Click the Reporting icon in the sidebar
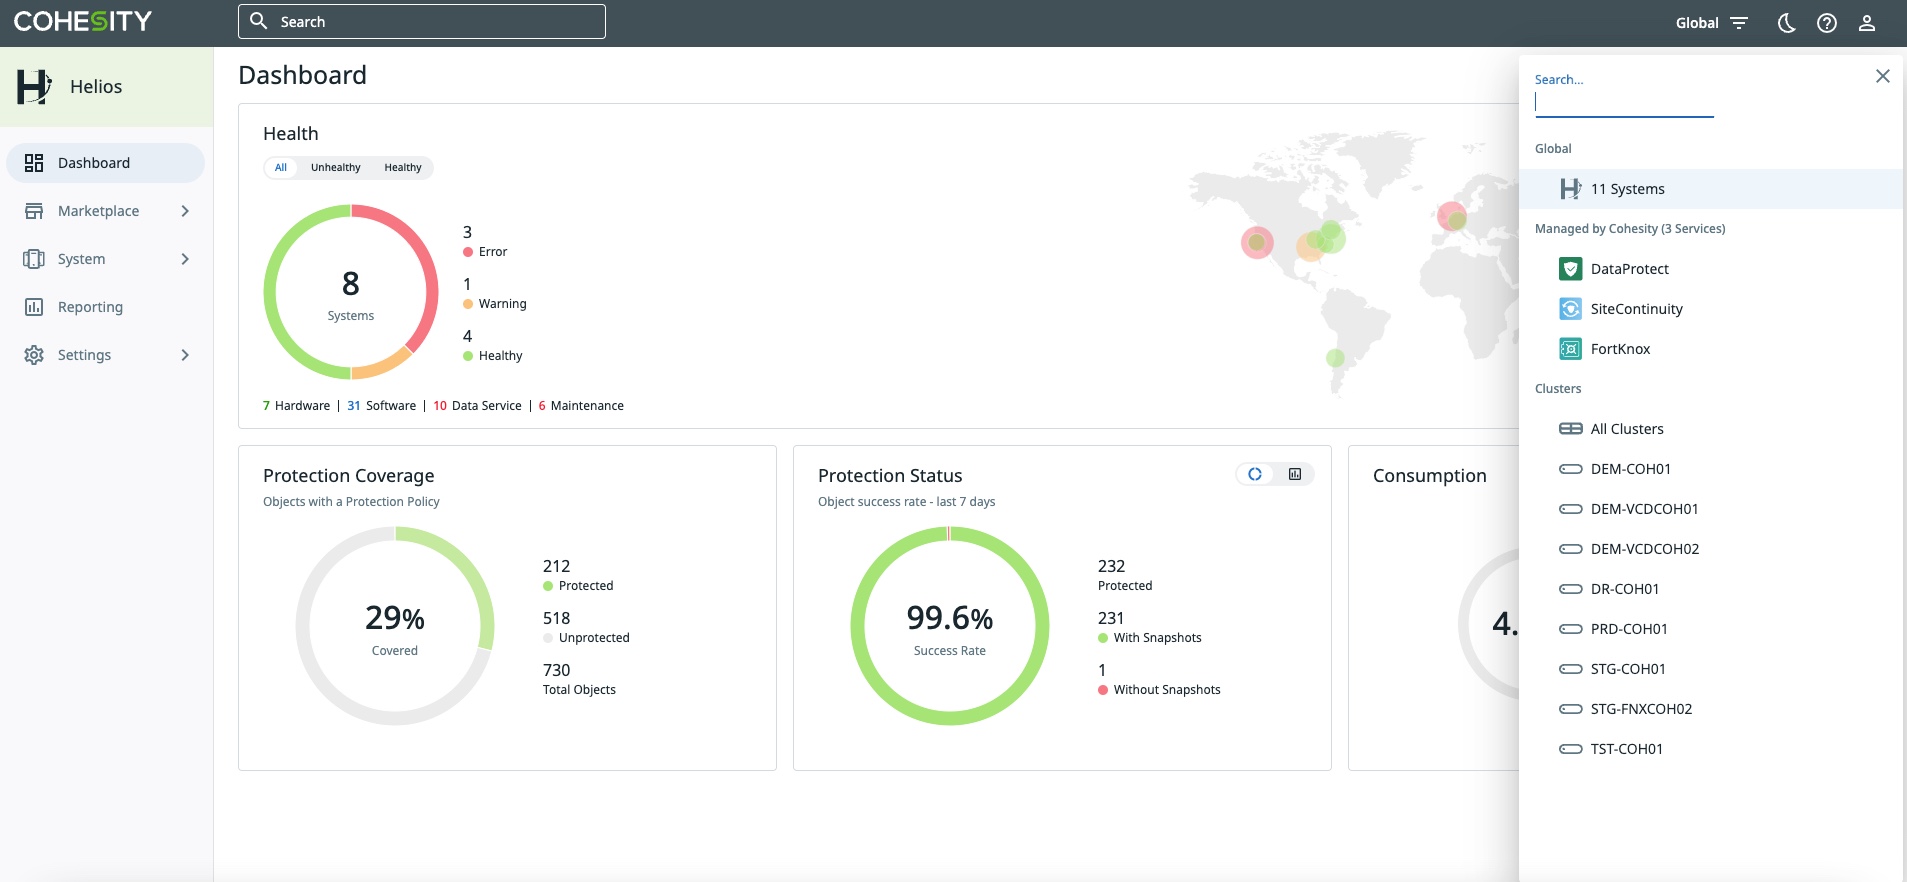The height and width of the screenshot is (882, 1907). pyautogui.click(x=34, y=307)
